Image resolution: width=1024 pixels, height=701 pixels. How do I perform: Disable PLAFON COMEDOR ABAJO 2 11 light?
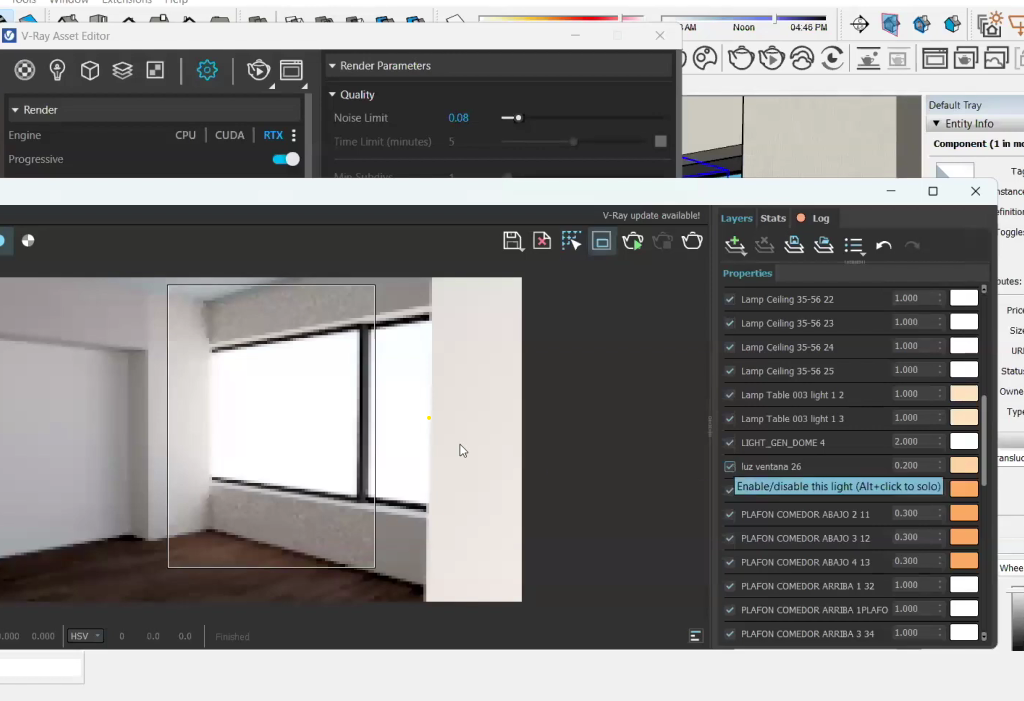click(x=729, y=514)
